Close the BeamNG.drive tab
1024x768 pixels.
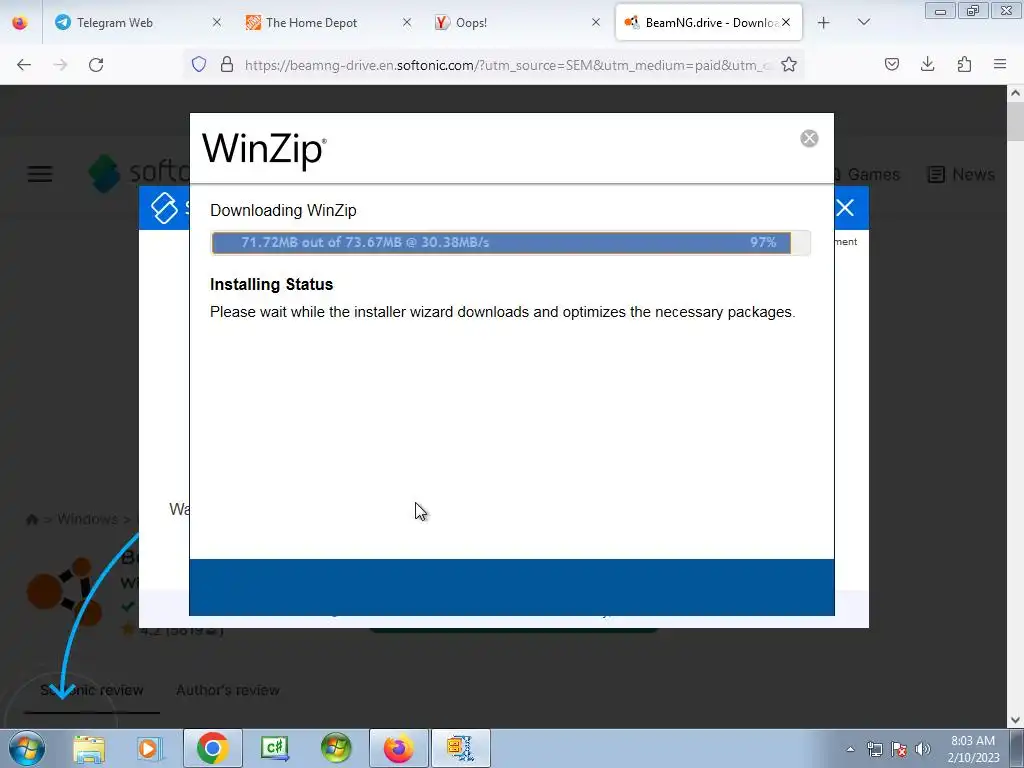click(786, 23)
